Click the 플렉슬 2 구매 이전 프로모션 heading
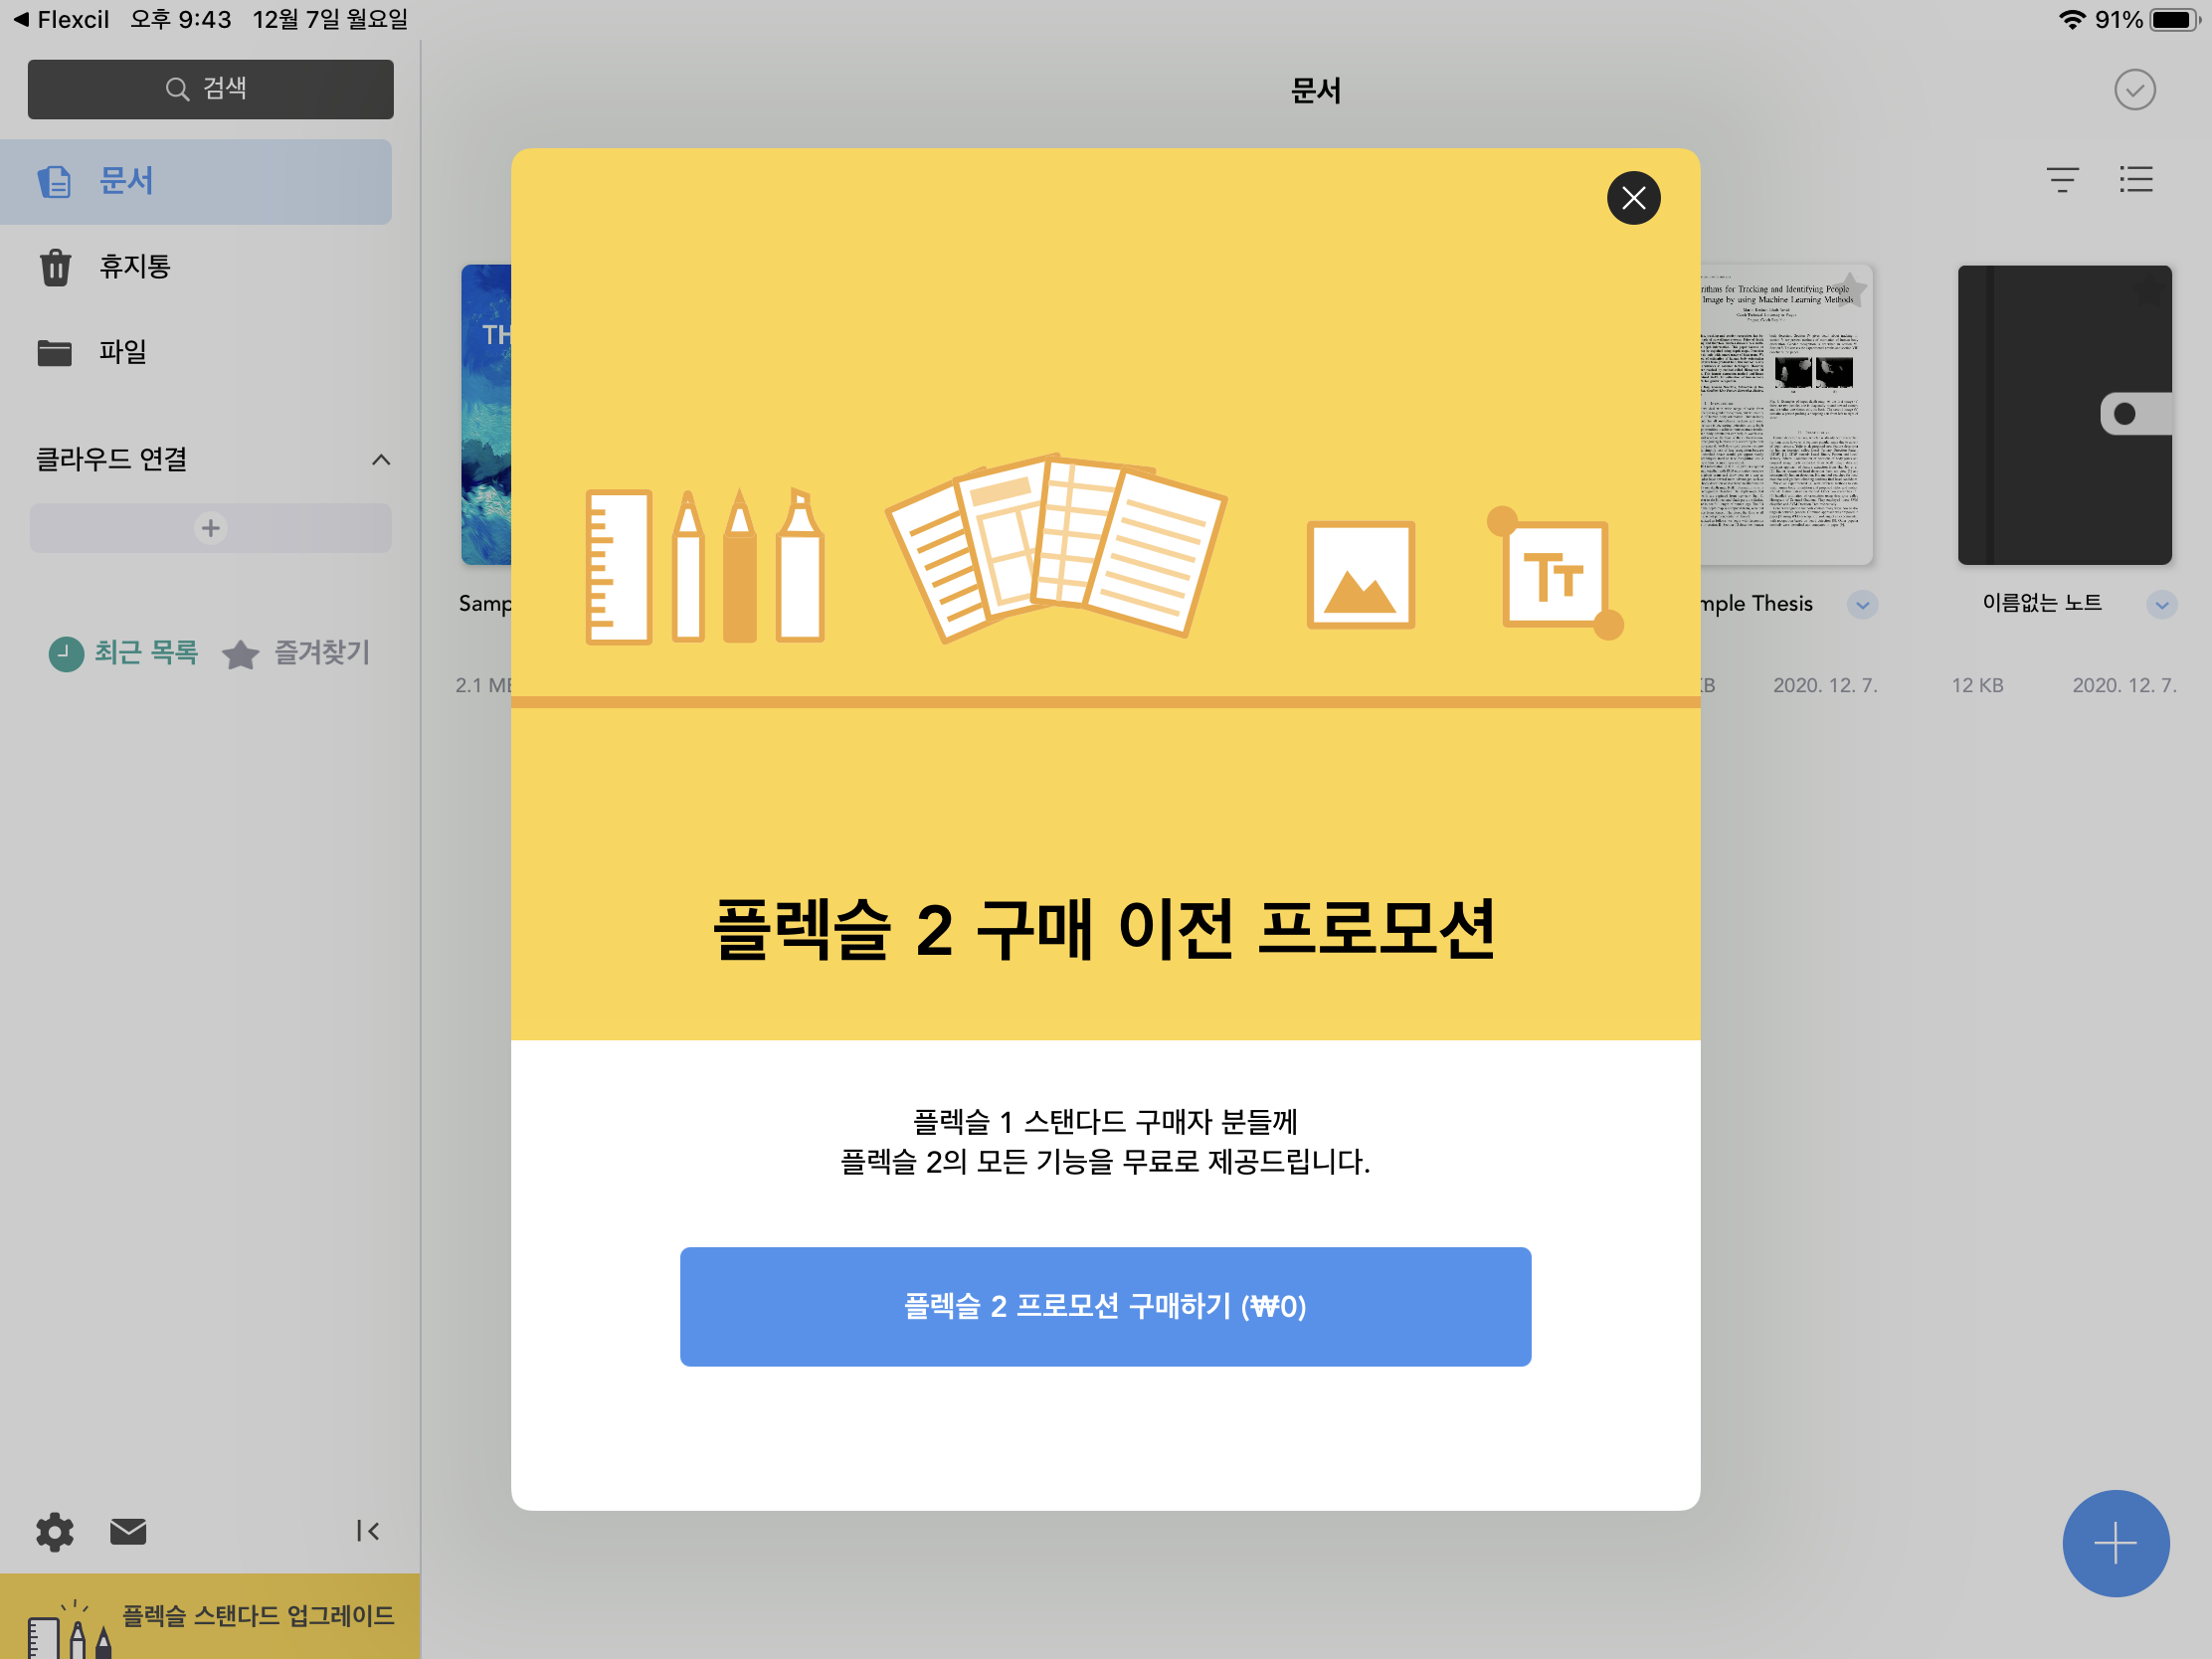This screenshot has height=1659, width=2212. [x=1105, y=930]
